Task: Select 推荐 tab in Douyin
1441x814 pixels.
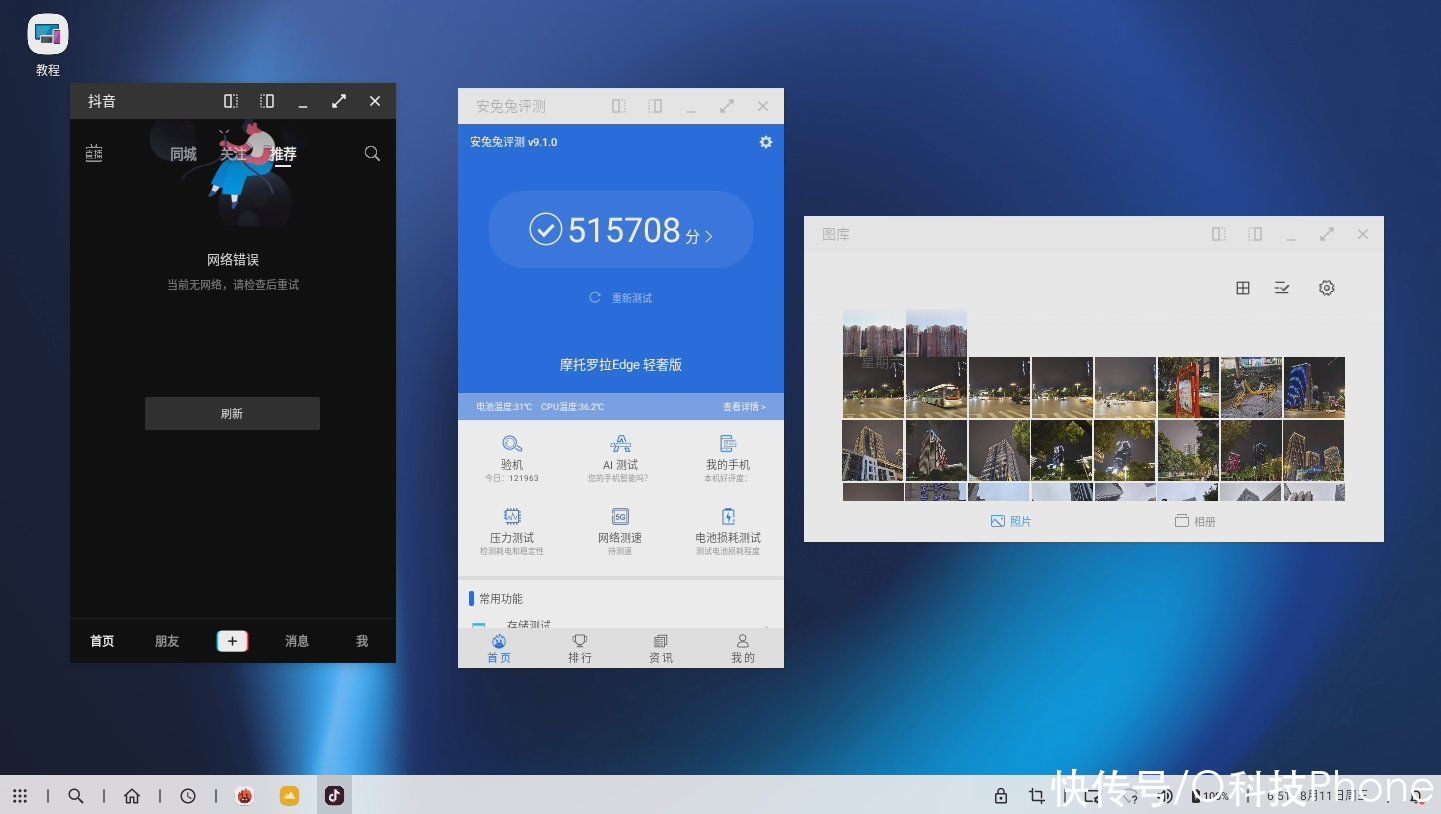Action: [283, 154]
